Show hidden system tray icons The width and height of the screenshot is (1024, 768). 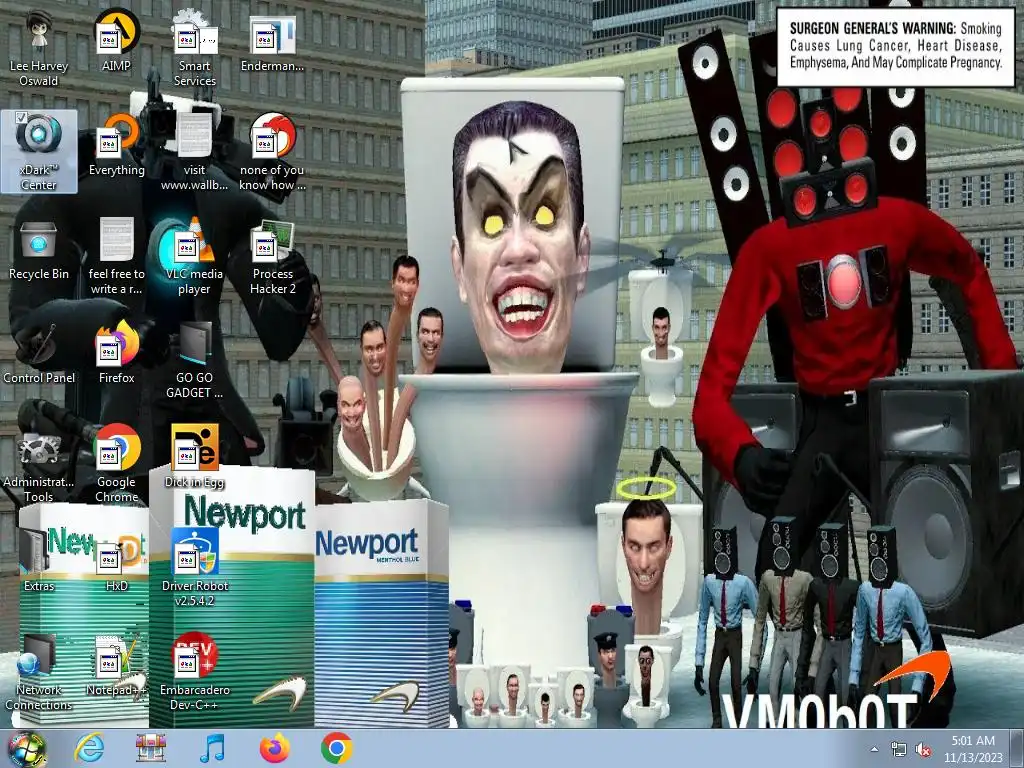[x=874, y=750]
